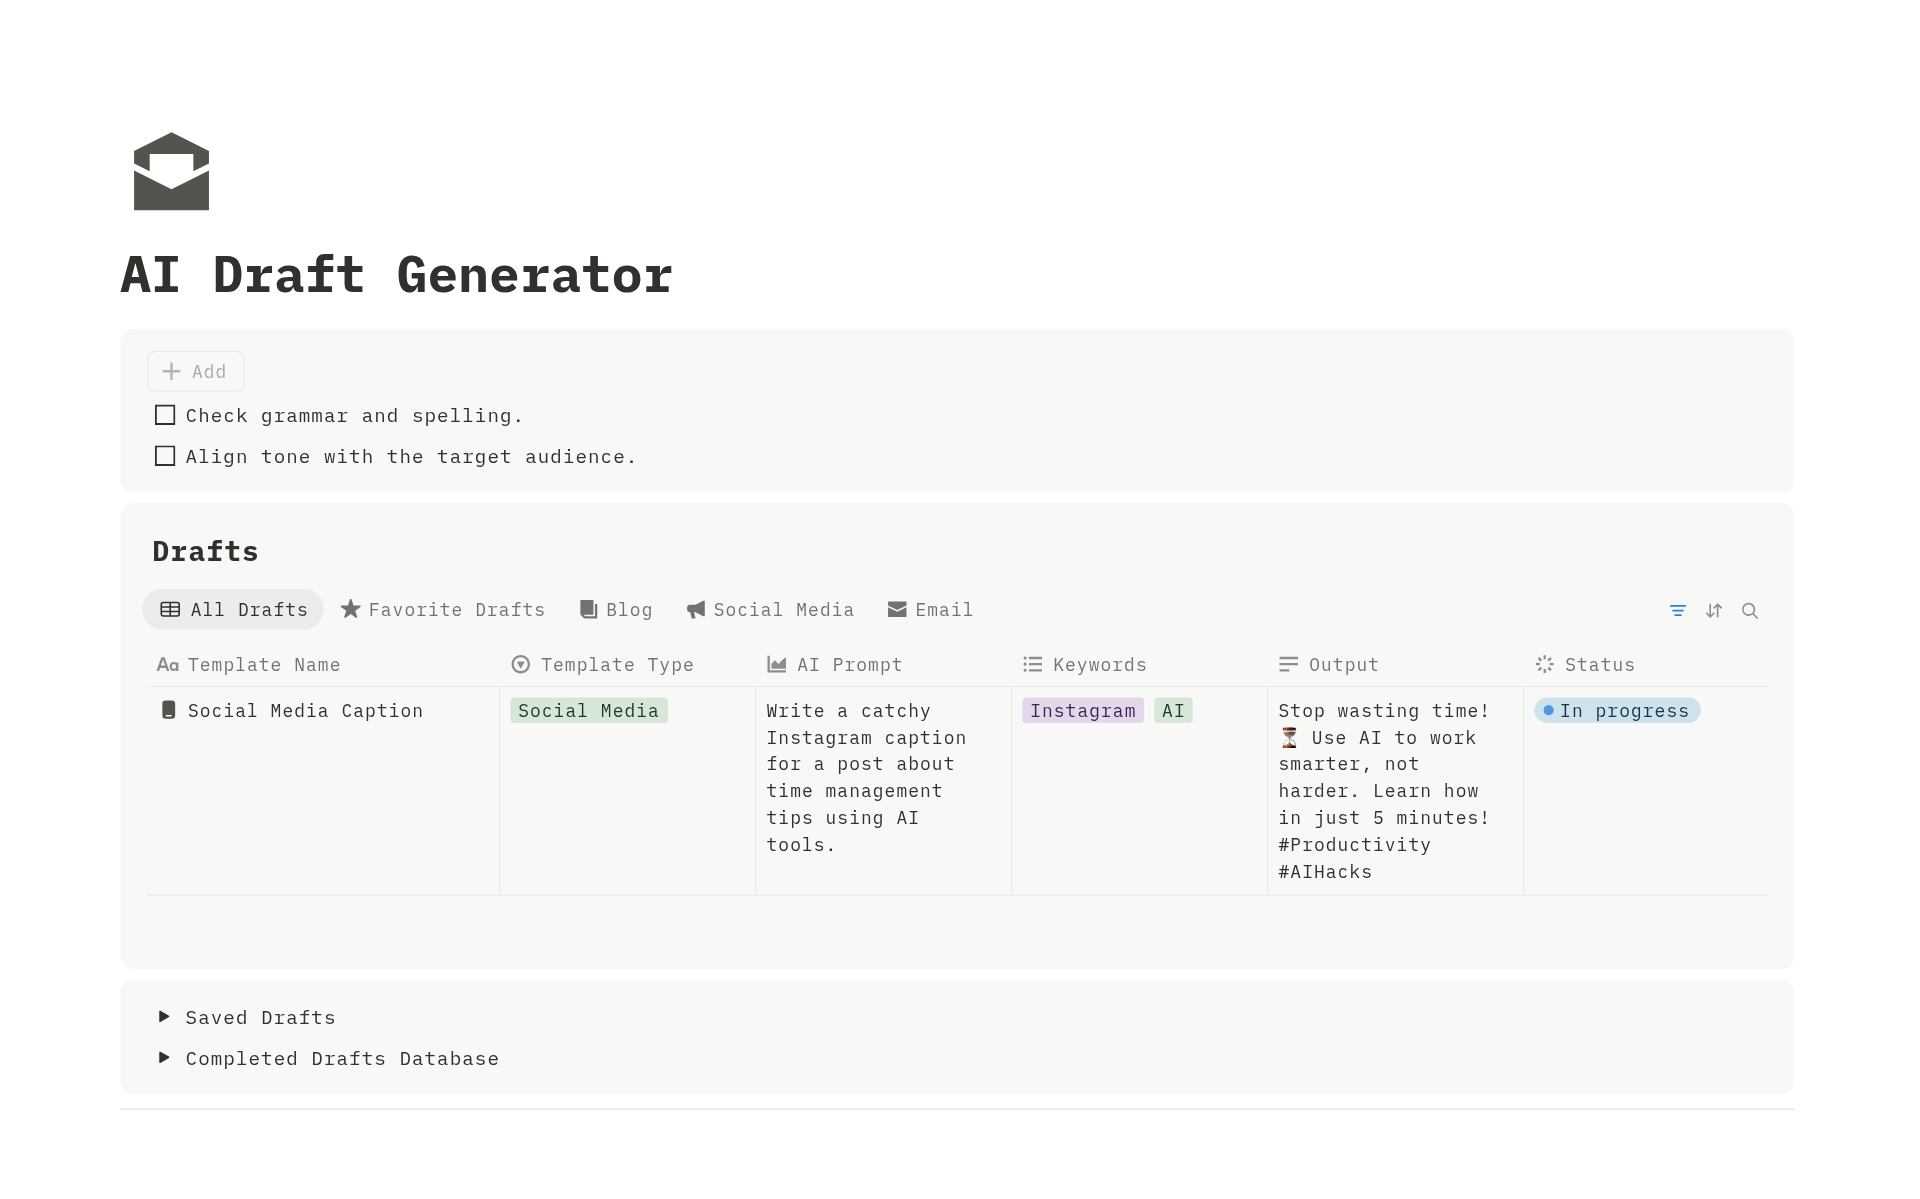Click the AI Draft Generator page title
1920x1199 pixels.
[x=396, y=275]
